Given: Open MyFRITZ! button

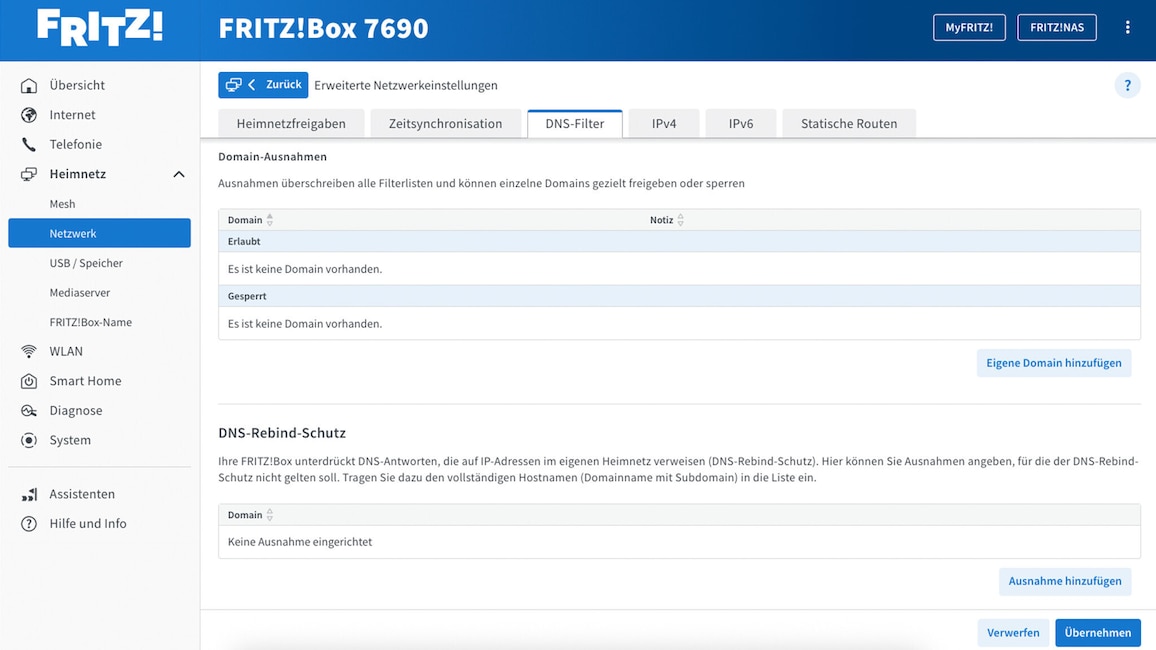Looking at the screenshot, I should click(969, 27).
